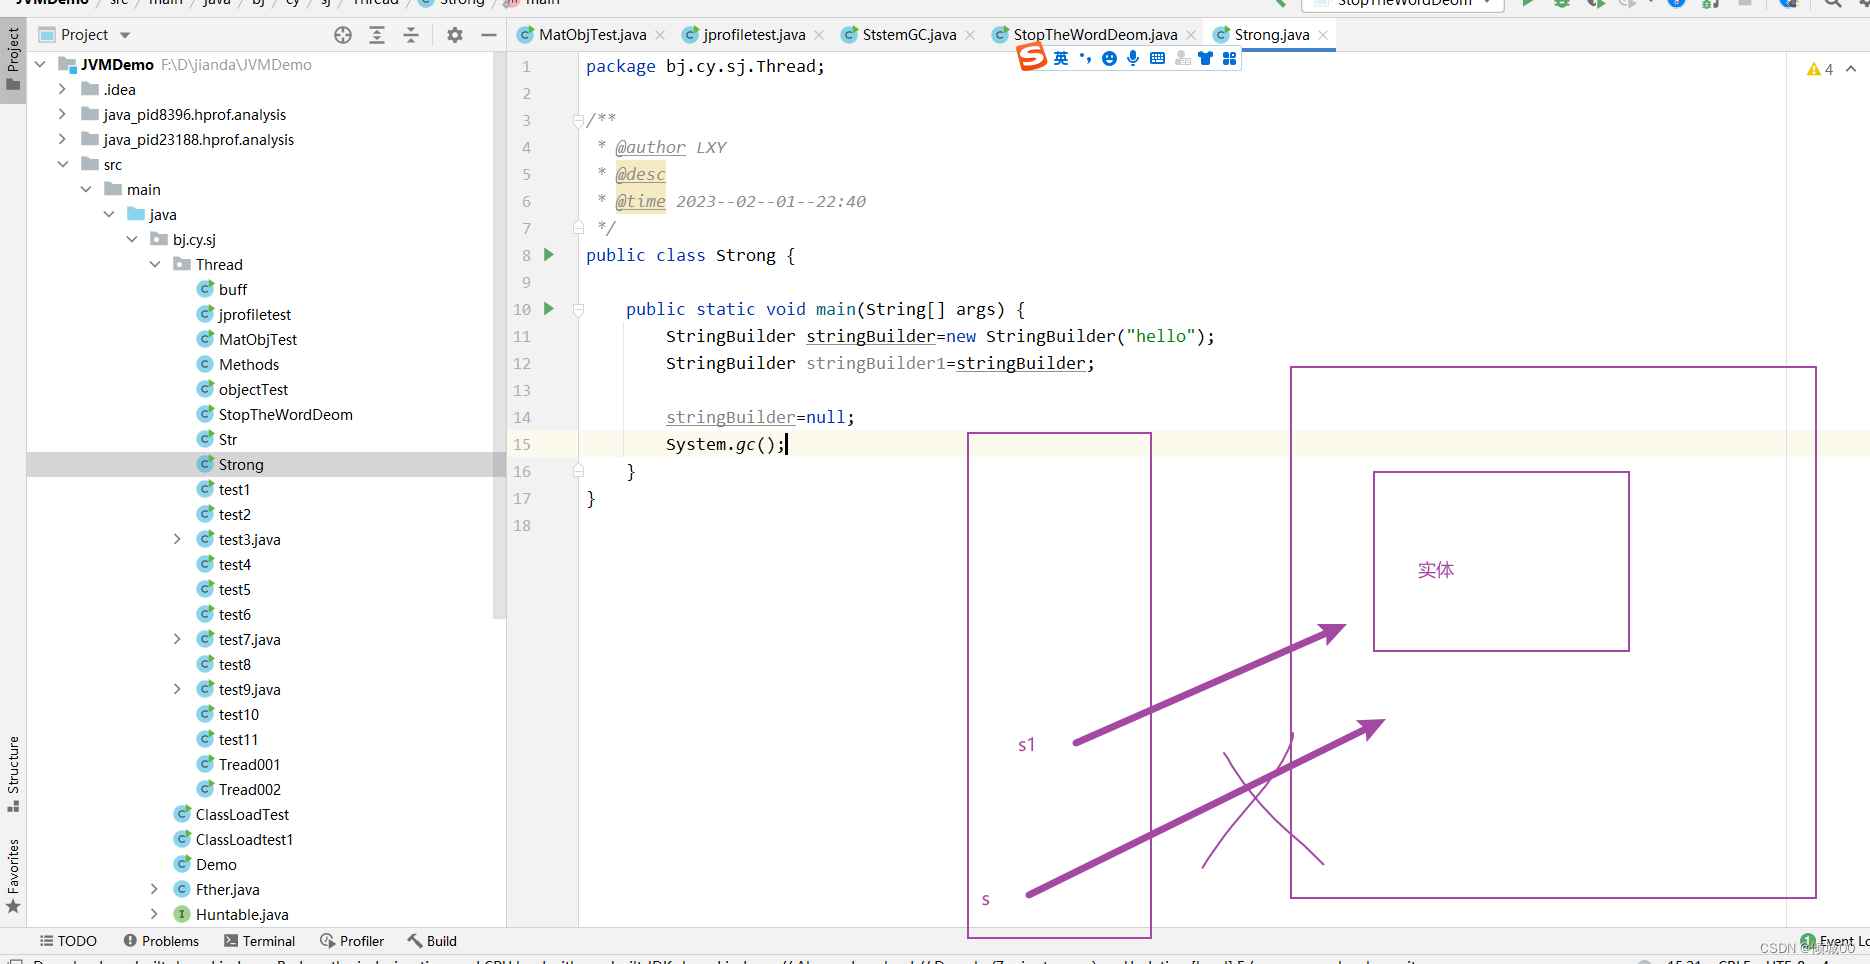
Task: Close the Strong.java tab
Action: [1323, 35]
